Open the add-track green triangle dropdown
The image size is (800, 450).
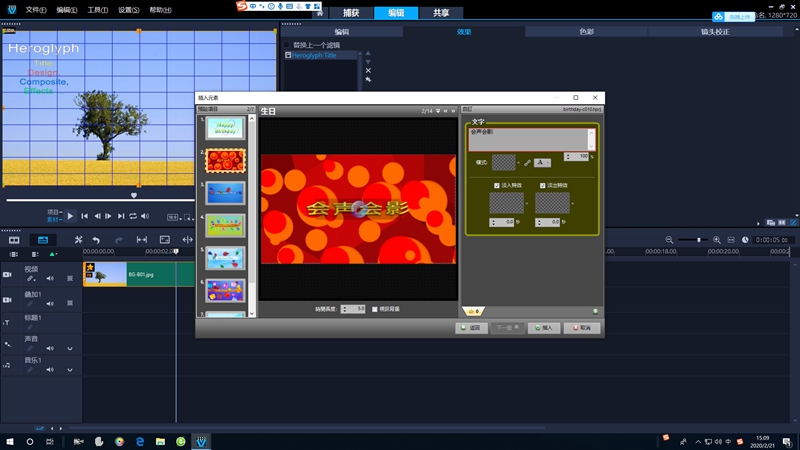pyautogui.click(x=53, y=254)
